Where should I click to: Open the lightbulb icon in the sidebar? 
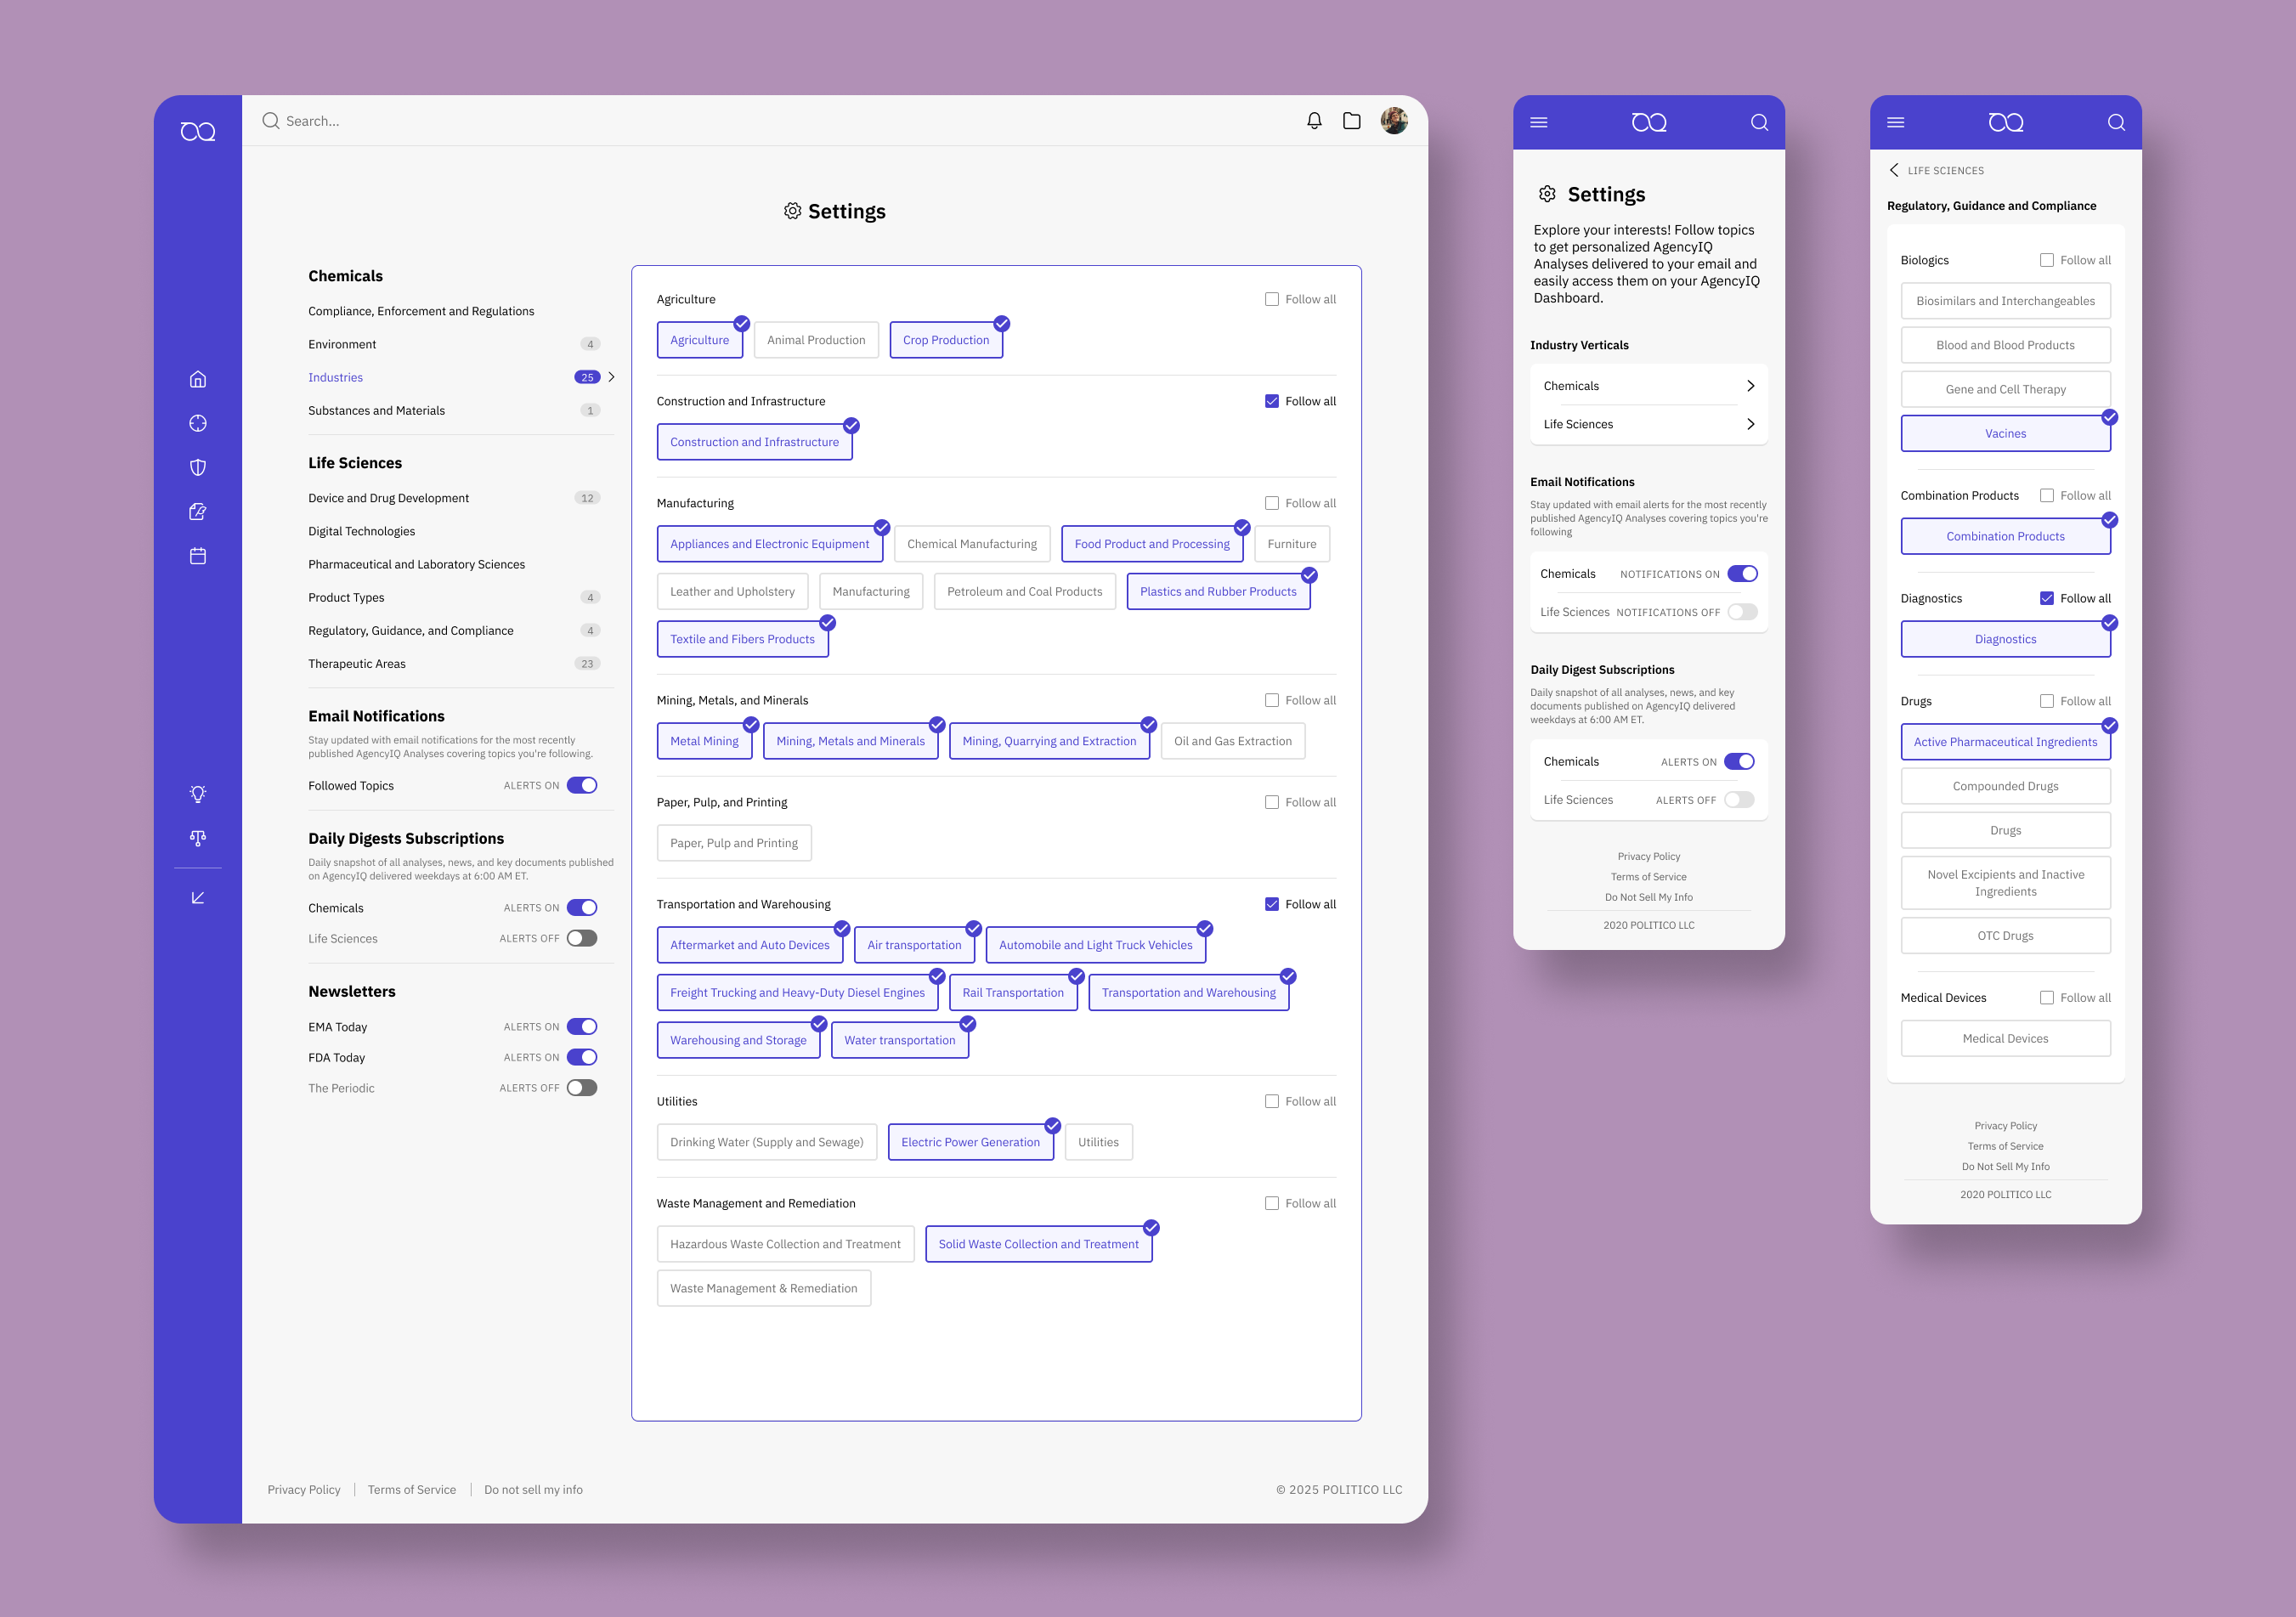click(198, 794)
